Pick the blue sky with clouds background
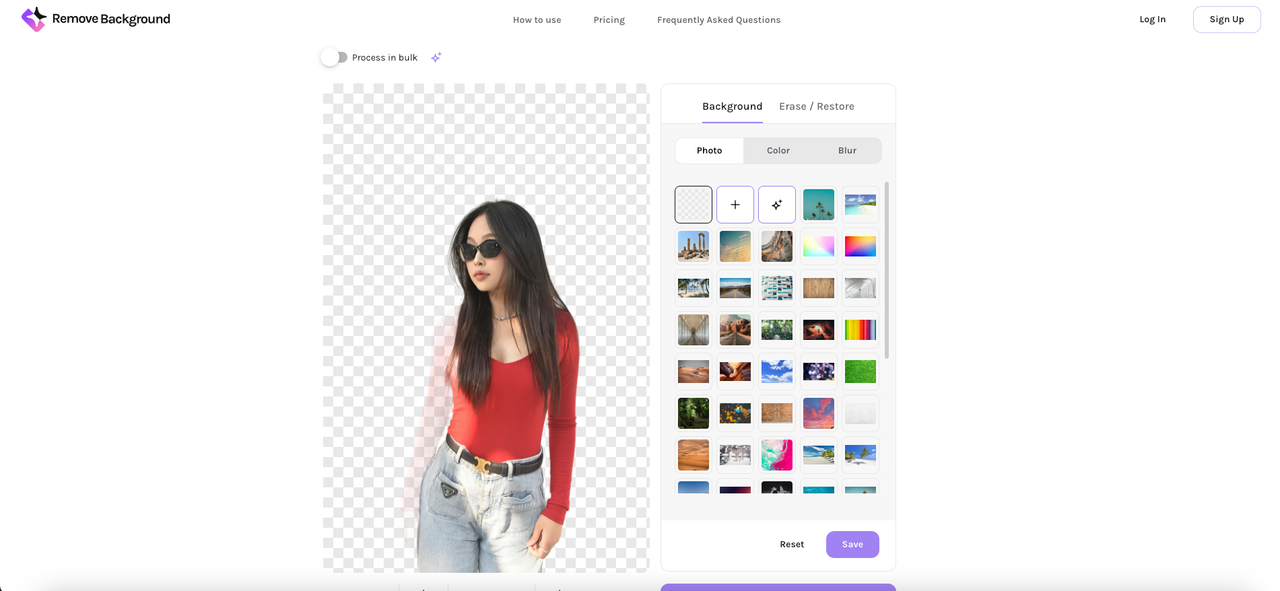The width and height of the screenshot is (1280, 591). pyautogui.click(x=777, y=371)
